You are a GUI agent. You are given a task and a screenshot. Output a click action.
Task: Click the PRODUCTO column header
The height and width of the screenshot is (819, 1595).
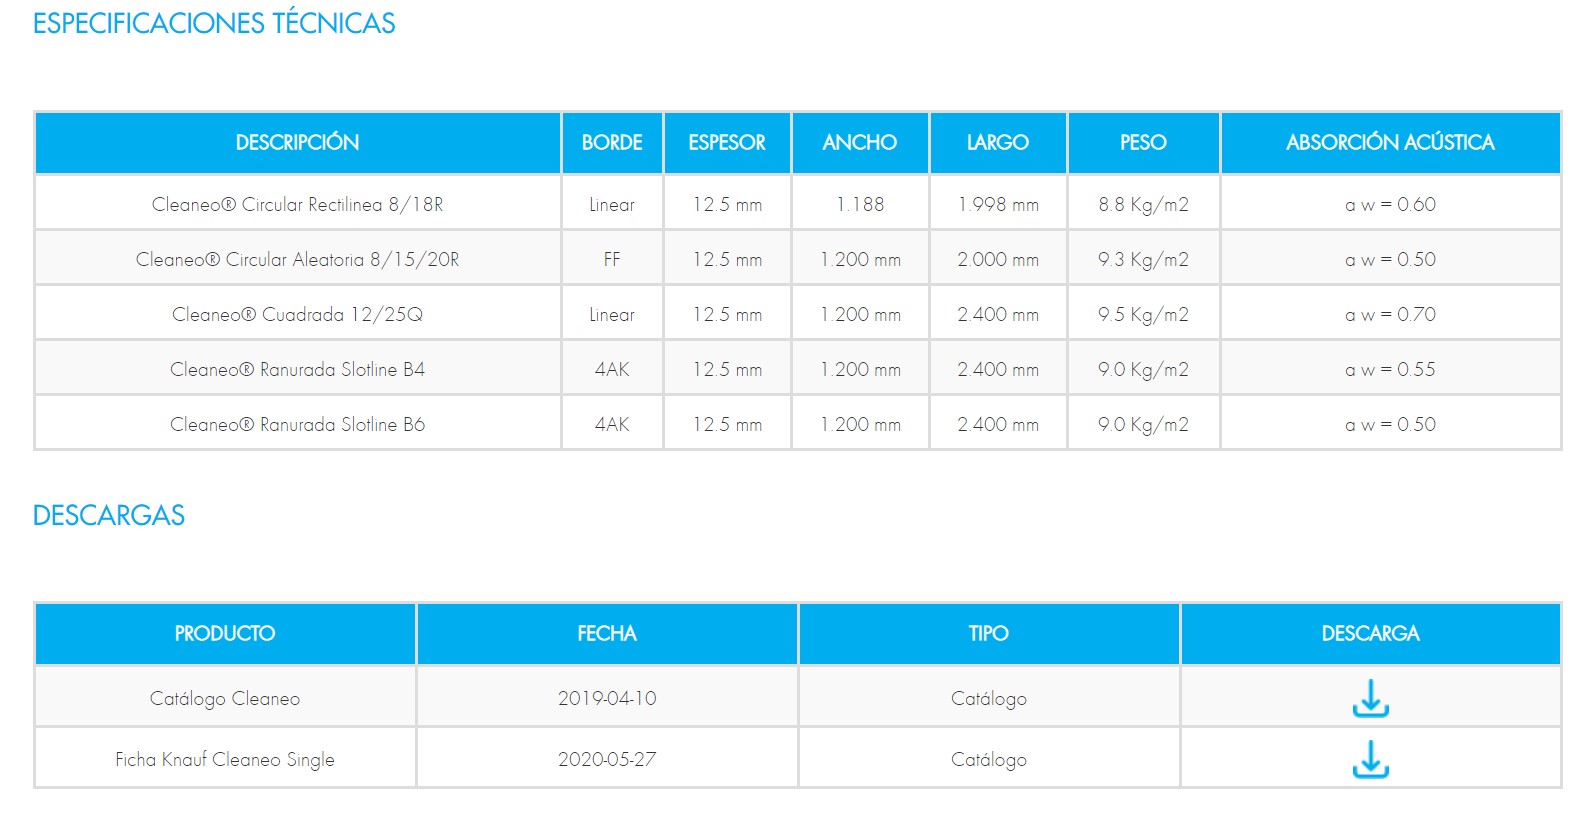(x=225, y=634)
